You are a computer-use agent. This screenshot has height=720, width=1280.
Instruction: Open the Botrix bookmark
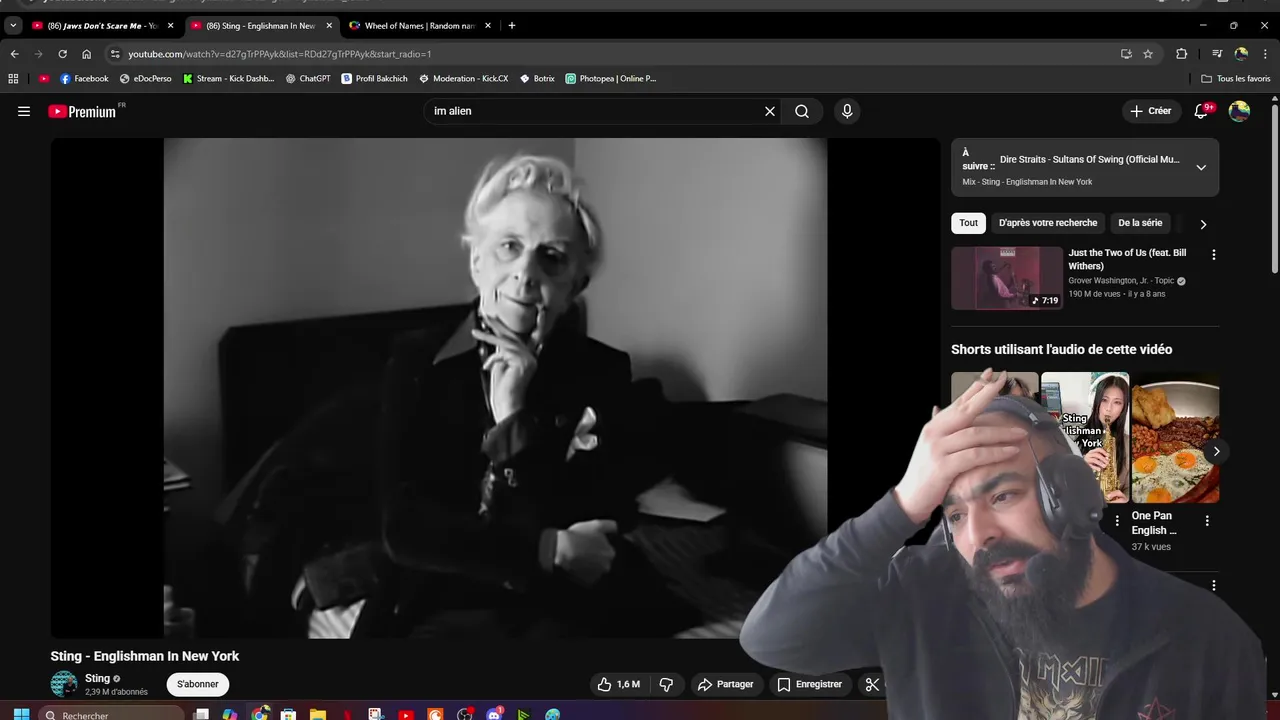537,78
